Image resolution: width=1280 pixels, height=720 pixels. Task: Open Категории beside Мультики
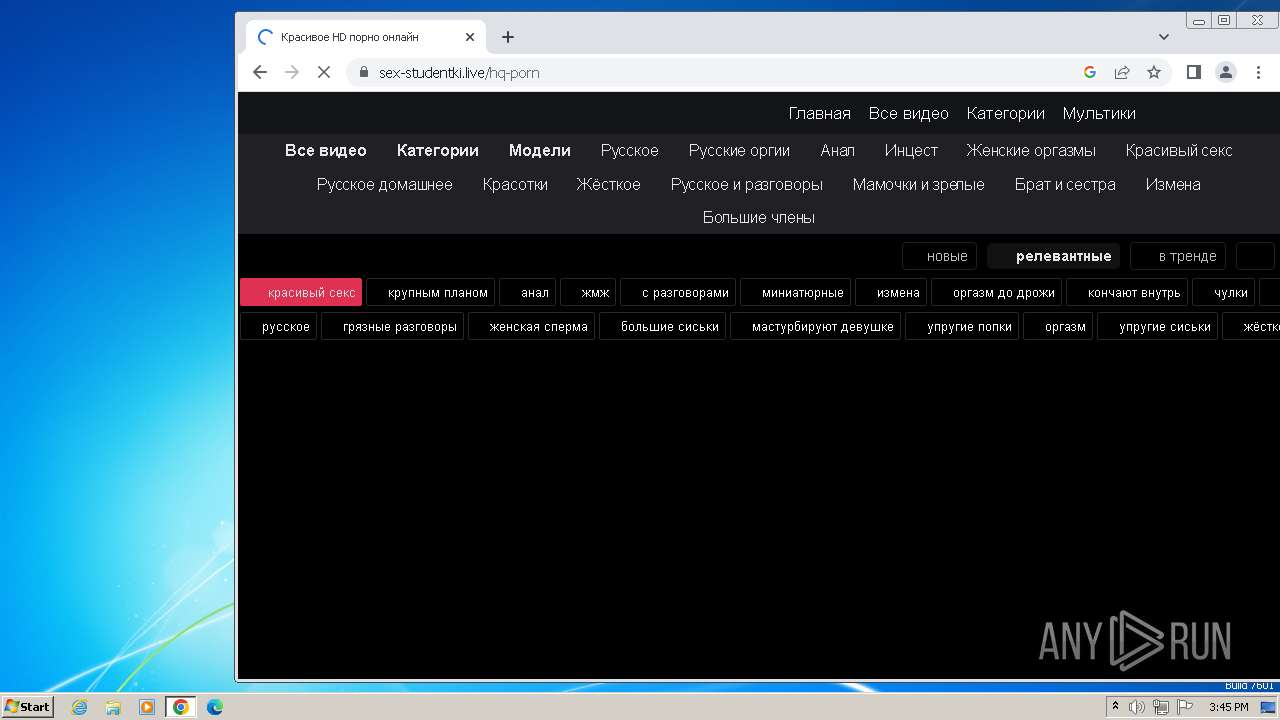point(1005,113)
